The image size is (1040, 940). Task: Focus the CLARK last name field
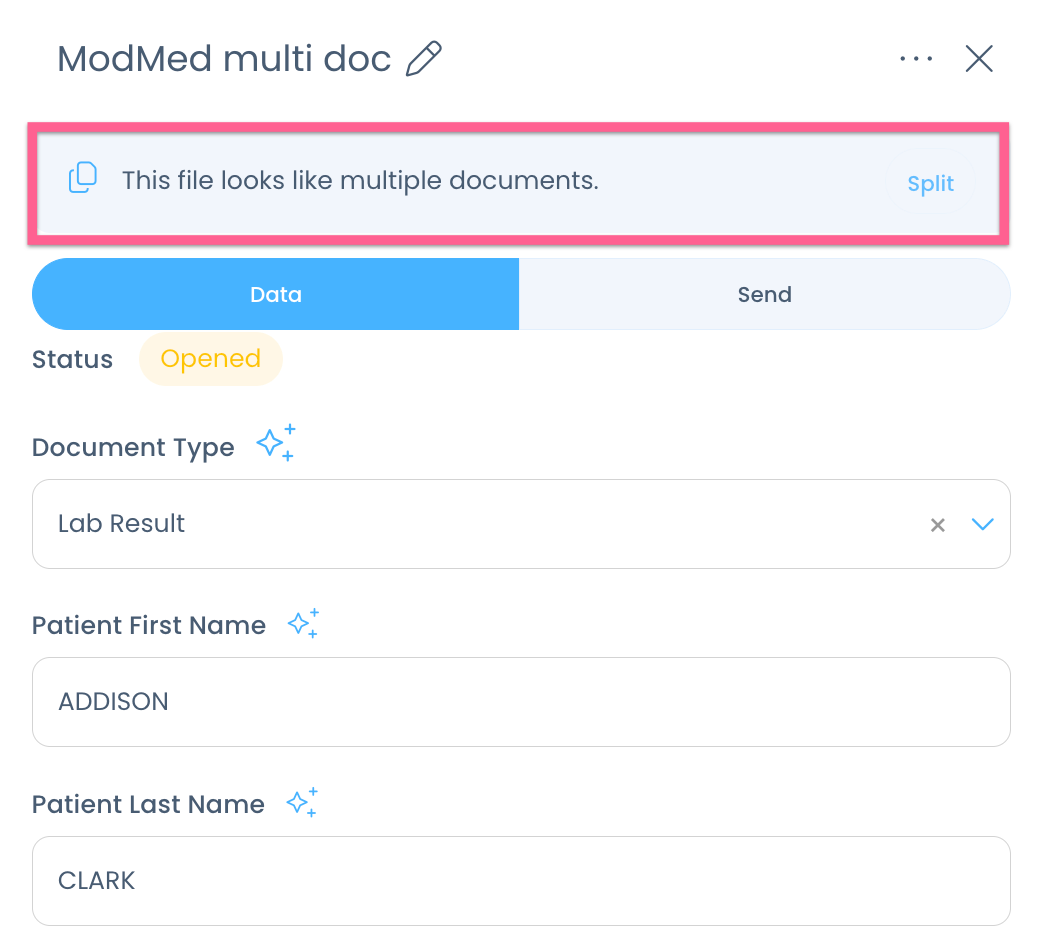click(x=520, y=880)
